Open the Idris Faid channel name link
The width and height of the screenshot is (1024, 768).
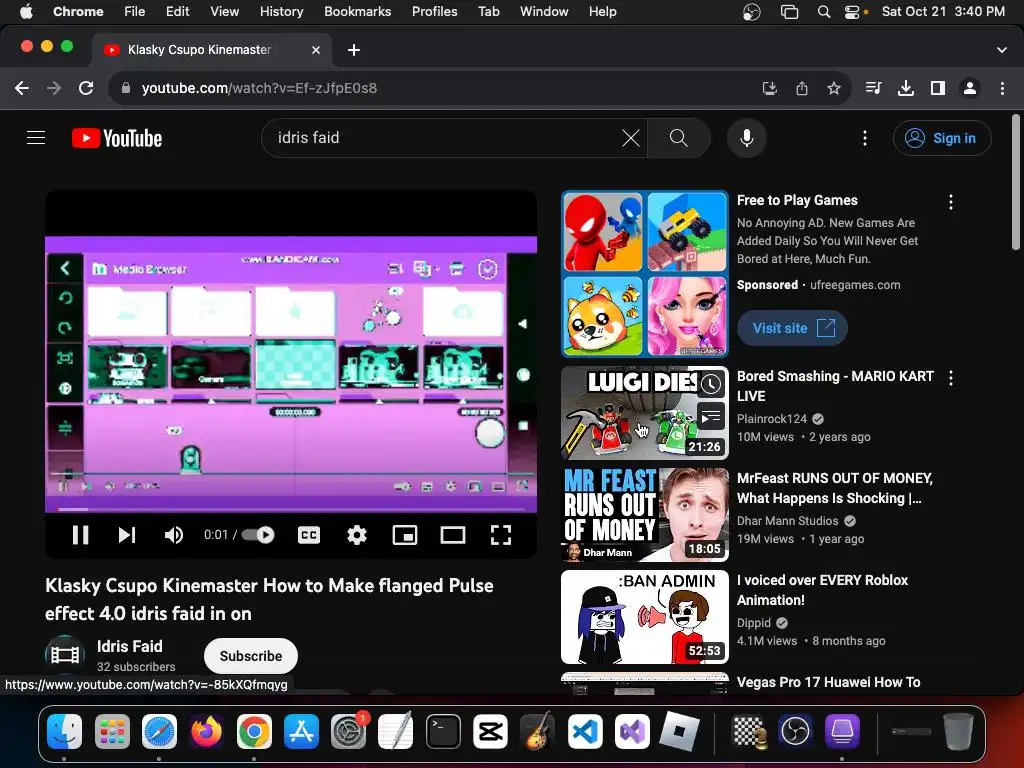point(129,646)
